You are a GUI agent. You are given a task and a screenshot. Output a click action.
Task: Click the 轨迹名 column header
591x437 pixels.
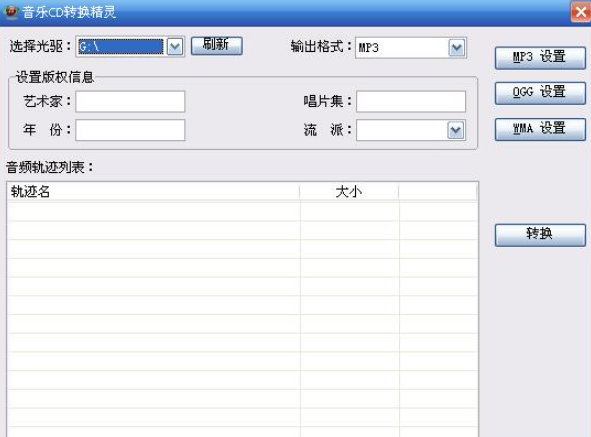point(153,192)
